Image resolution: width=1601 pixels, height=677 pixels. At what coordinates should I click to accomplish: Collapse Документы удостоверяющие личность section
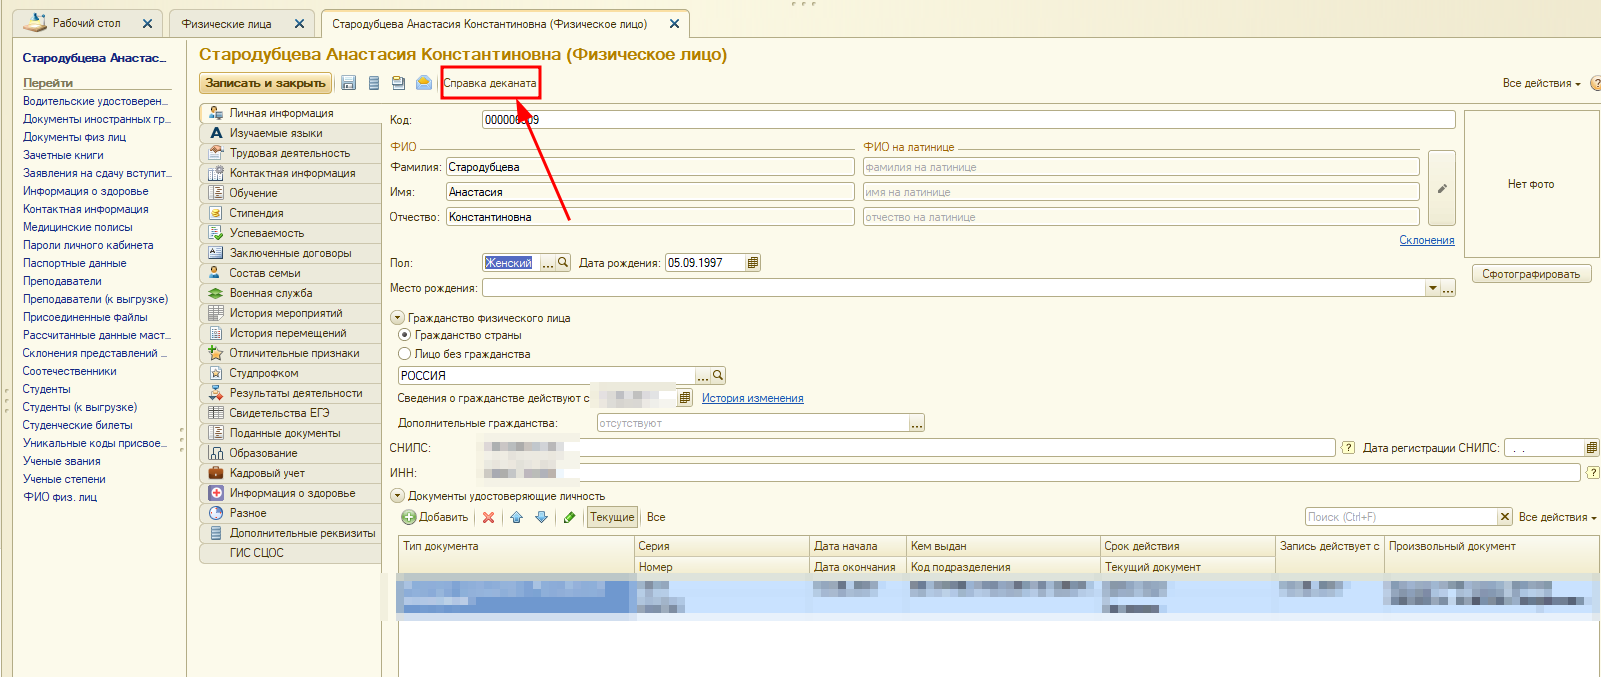pyautogui.click(x=397, y=496)
